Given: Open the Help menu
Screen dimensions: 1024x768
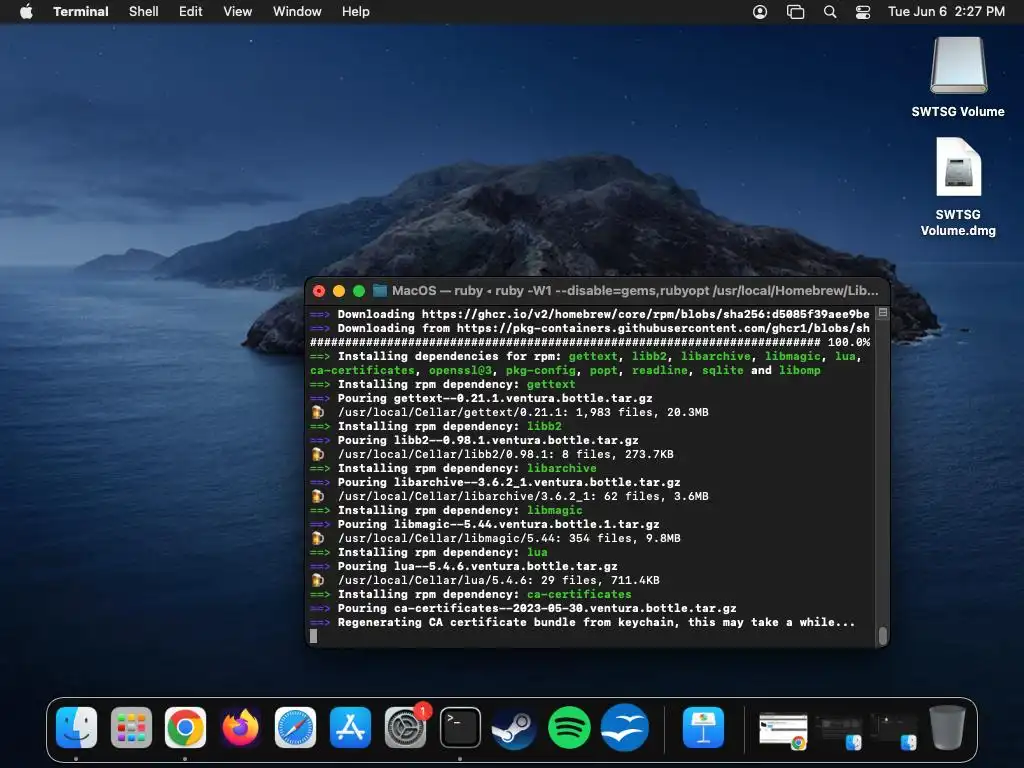Looking at the screenshot, I should click(x=355, y=12).
